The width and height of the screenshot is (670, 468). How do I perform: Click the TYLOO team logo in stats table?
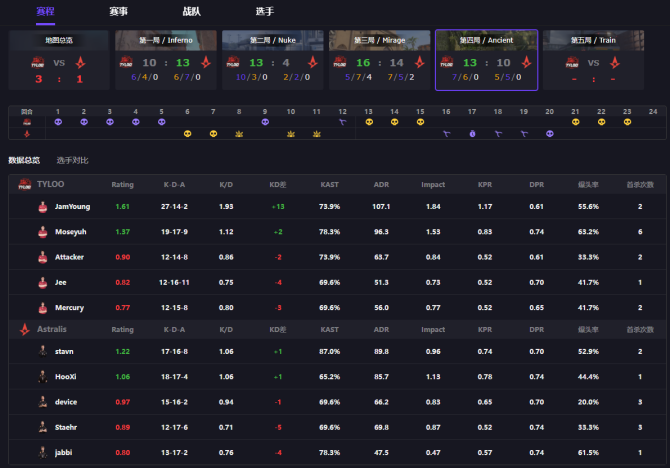pos(25,185)
